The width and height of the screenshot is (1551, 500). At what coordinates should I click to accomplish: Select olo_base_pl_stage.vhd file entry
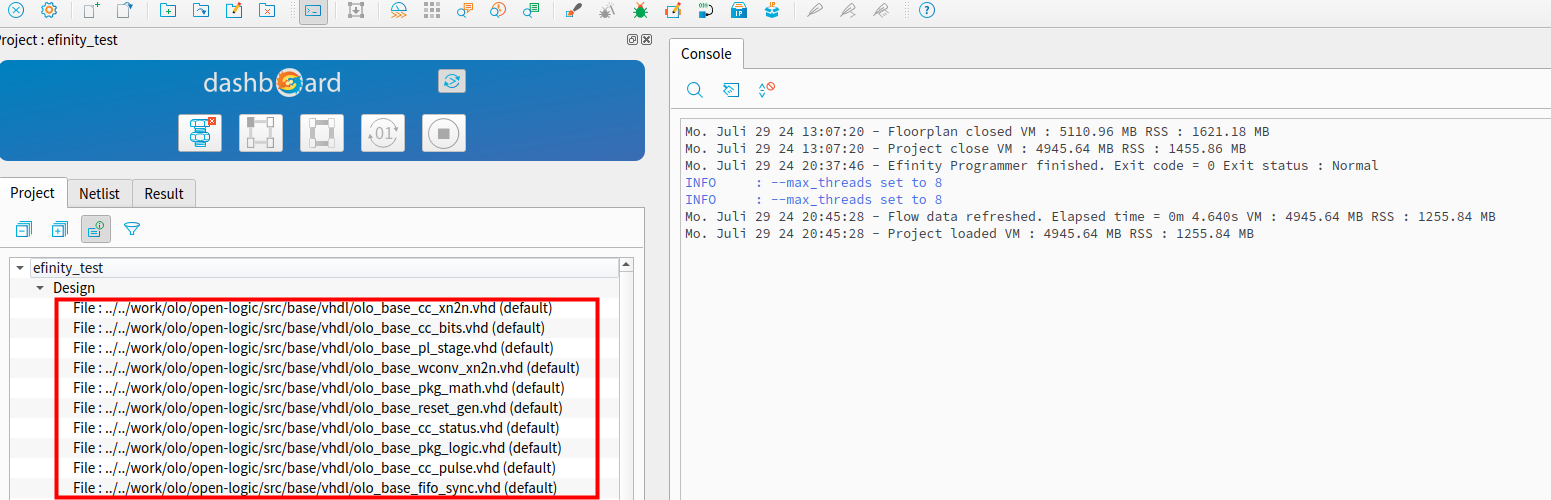point(313,348)
